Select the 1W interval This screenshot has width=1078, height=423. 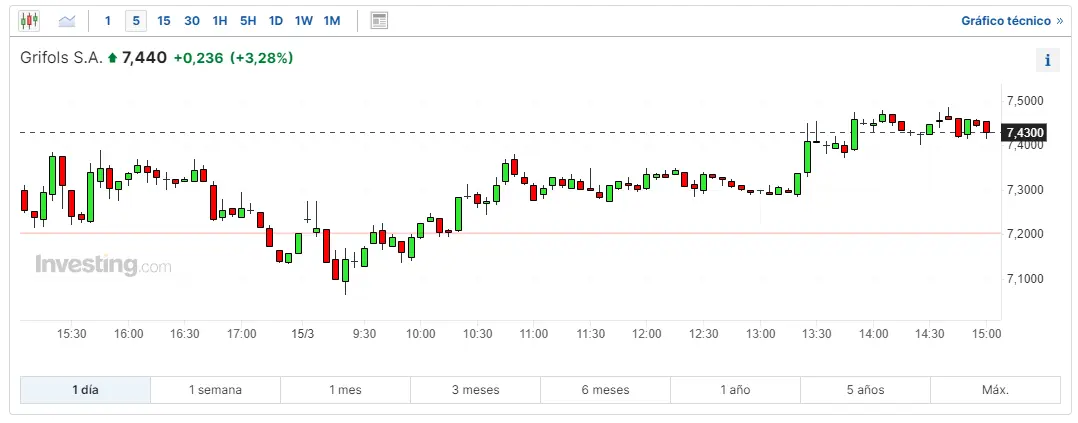click(303, 21)
